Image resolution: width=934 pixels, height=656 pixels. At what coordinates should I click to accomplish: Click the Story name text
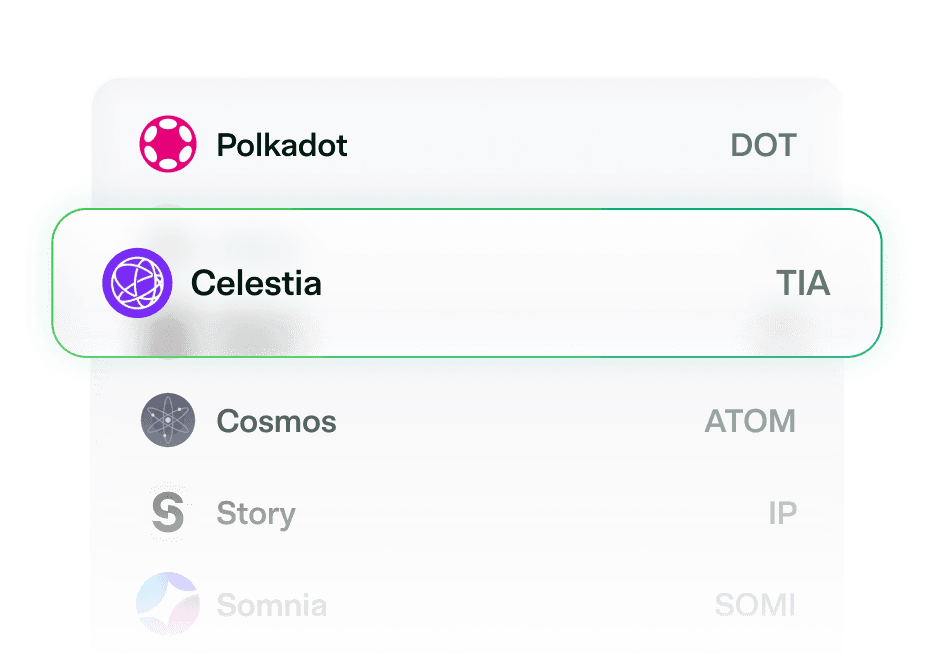(x=256, y=513)
